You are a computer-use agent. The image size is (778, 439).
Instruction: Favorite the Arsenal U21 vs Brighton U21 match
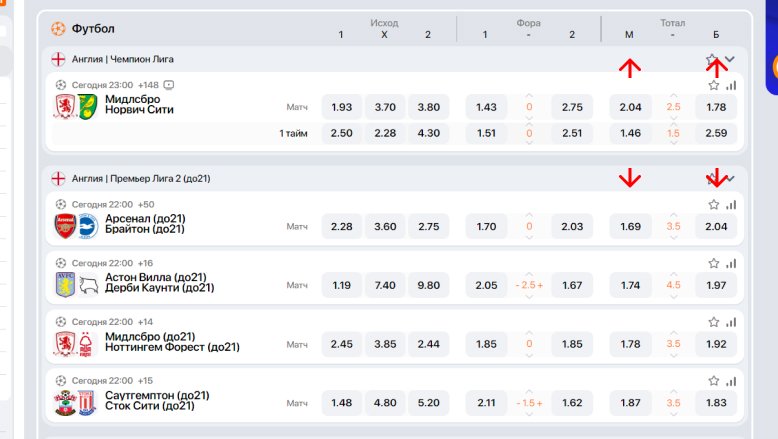[x=713, y=205]
